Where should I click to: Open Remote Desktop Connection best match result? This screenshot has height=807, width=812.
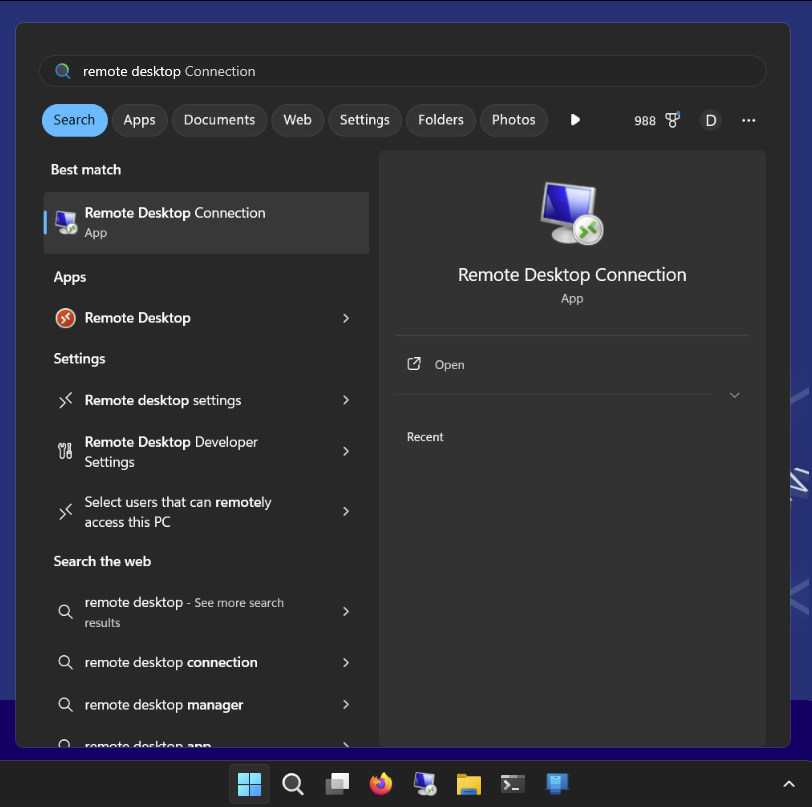(x=206, y=223)
